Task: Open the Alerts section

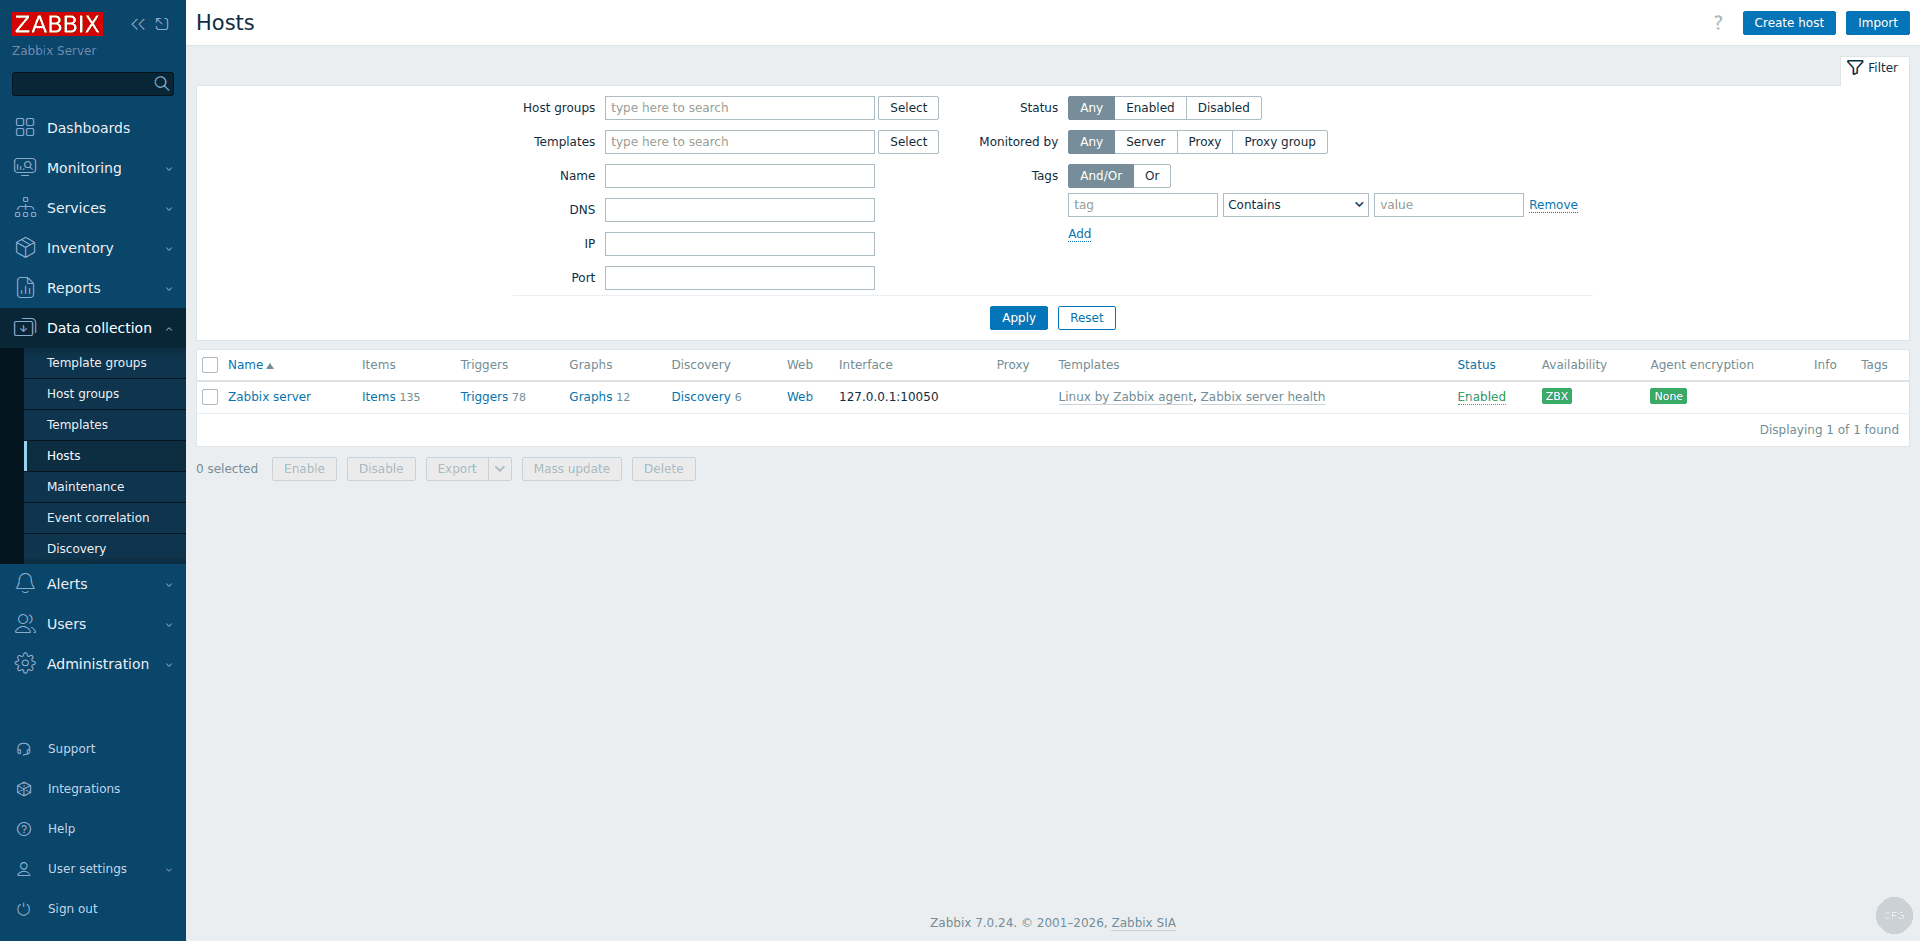Action: coord(67,584)
